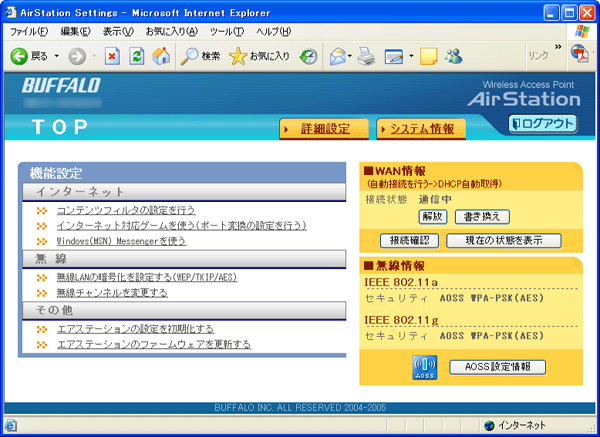Screen dimensions: 600x437
Task: Open エアステーションの設定を初期化する link
Action: 135,329
